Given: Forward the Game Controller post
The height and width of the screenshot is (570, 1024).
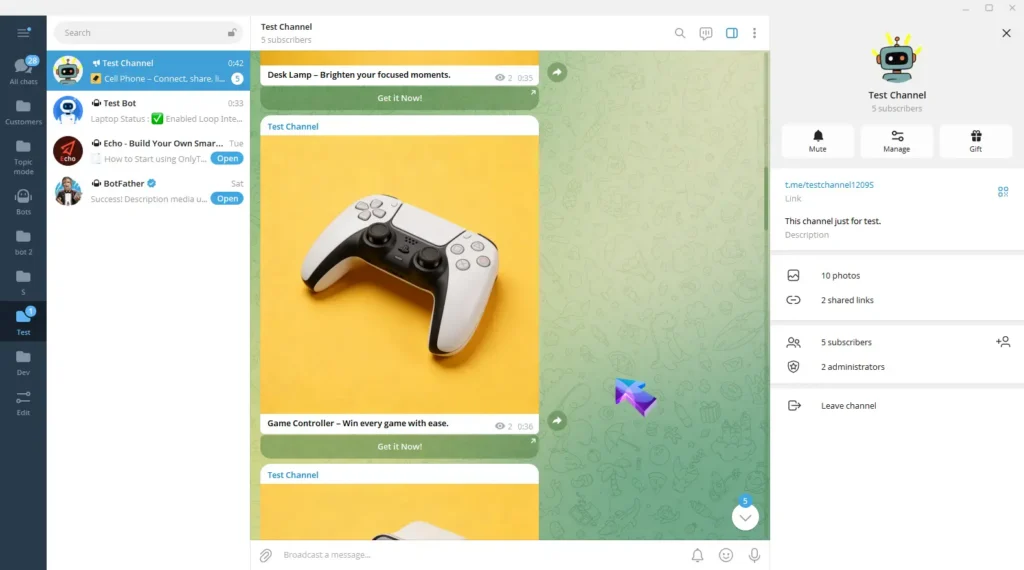Looking at the screenshot, I should [557, 421].
